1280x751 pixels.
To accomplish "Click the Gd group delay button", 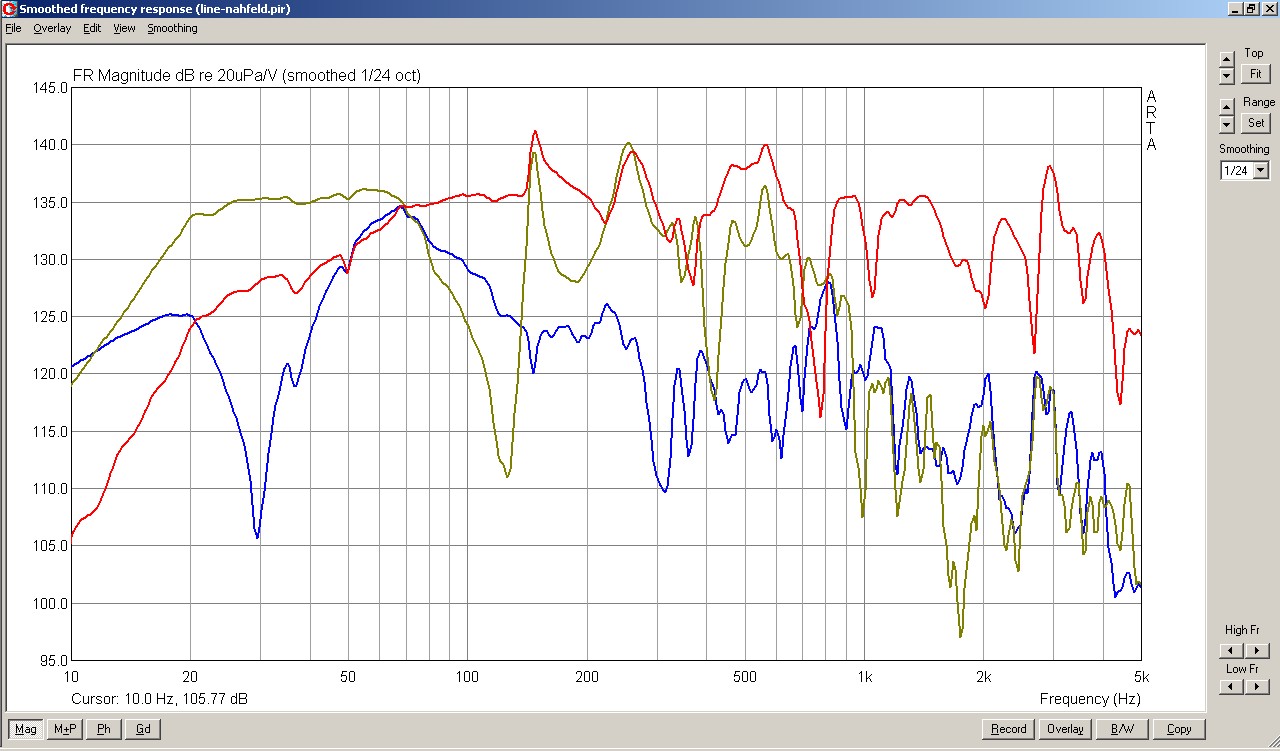I will tap(143, 729).
